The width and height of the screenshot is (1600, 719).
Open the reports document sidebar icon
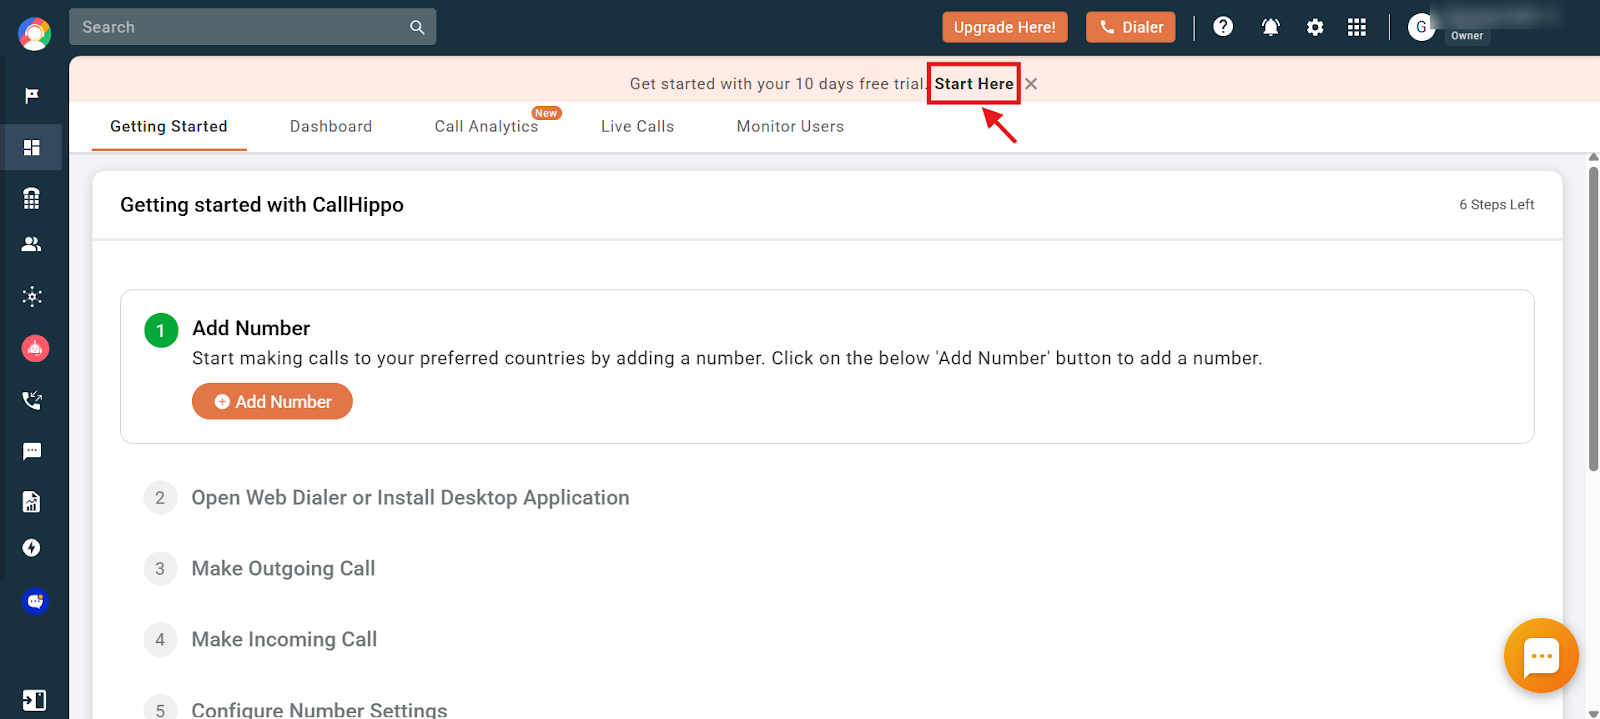pyautogui.click(x=32, y=502)
